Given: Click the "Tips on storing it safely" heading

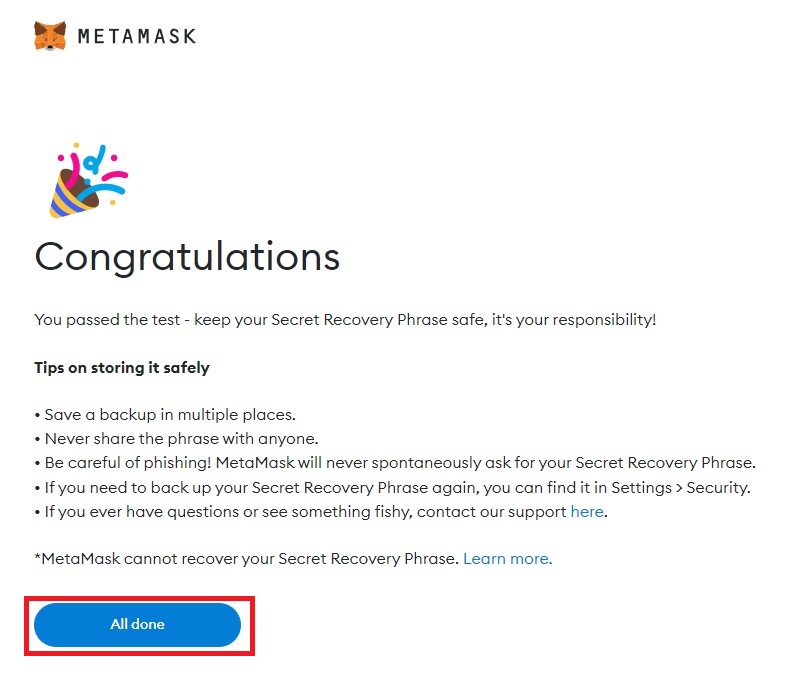Looking at the screenshot, I should pyautogui.click(x=122, y=367).
